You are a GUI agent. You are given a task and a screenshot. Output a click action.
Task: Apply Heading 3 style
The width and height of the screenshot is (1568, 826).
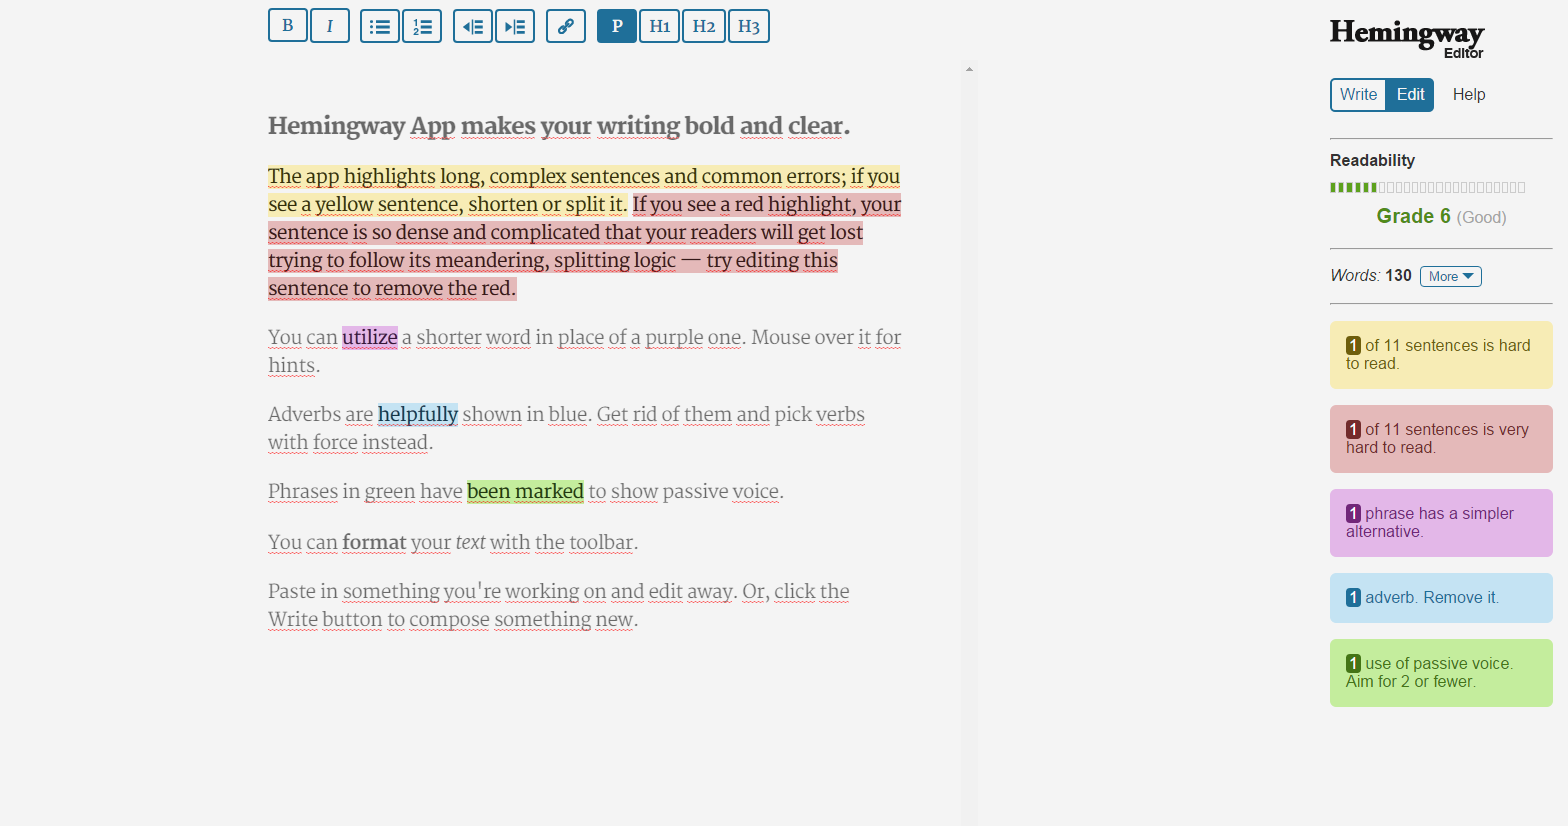pyautogui.click(x=749, y=26)
